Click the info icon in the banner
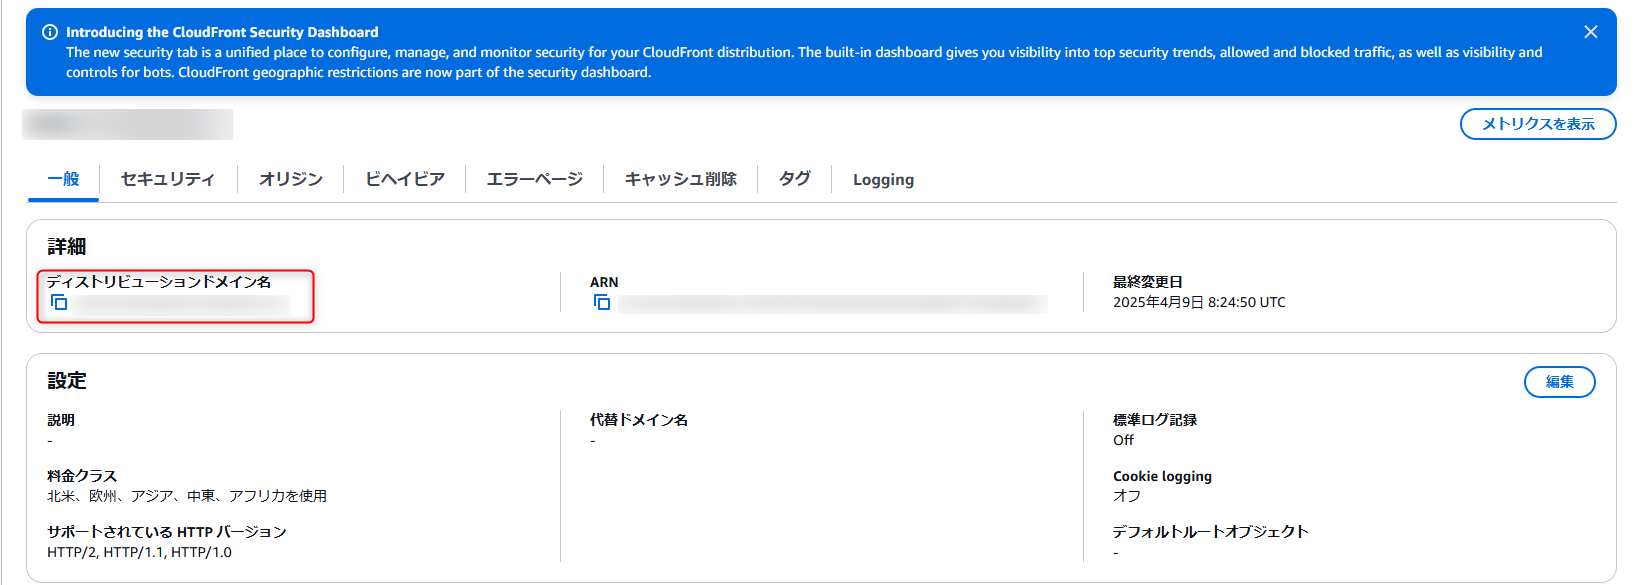This screenshot has width=1636, height=585. [x=50, y=32]
